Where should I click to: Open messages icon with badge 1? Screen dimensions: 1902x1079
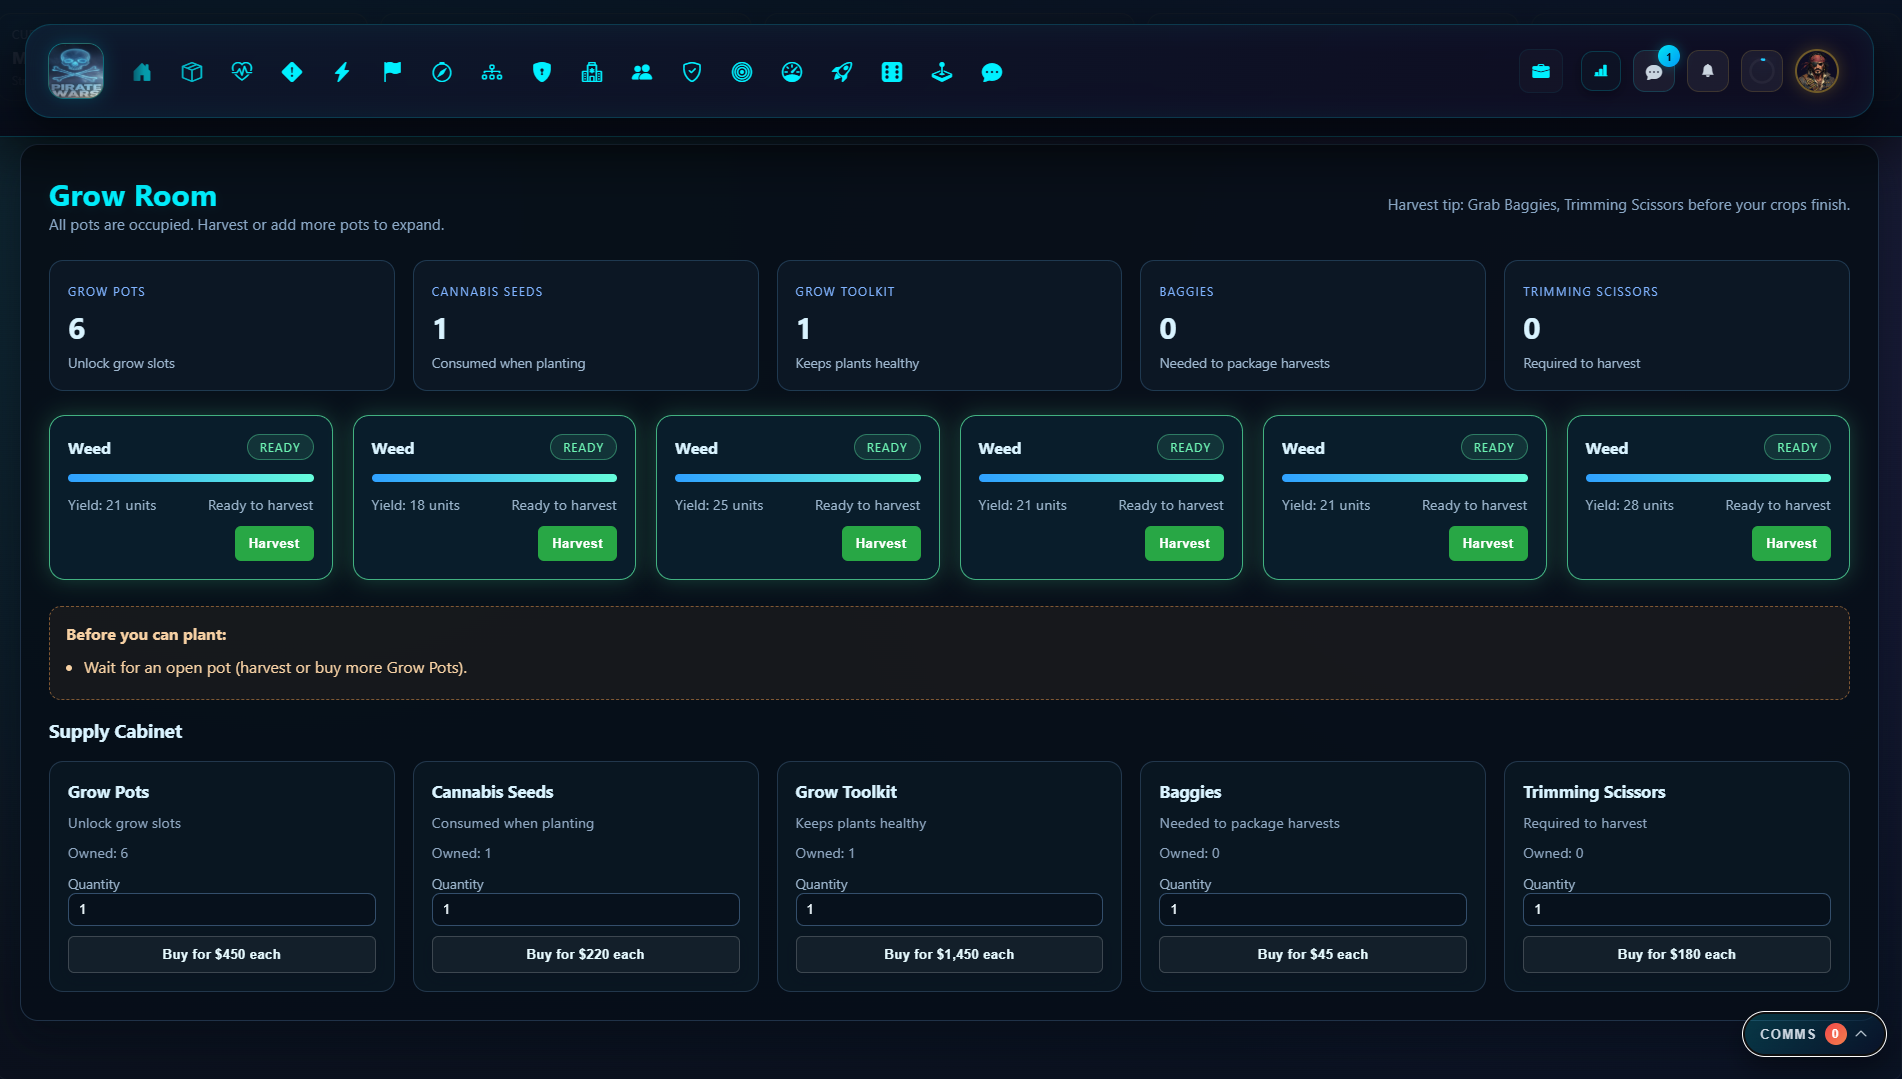click(1654, 72)
